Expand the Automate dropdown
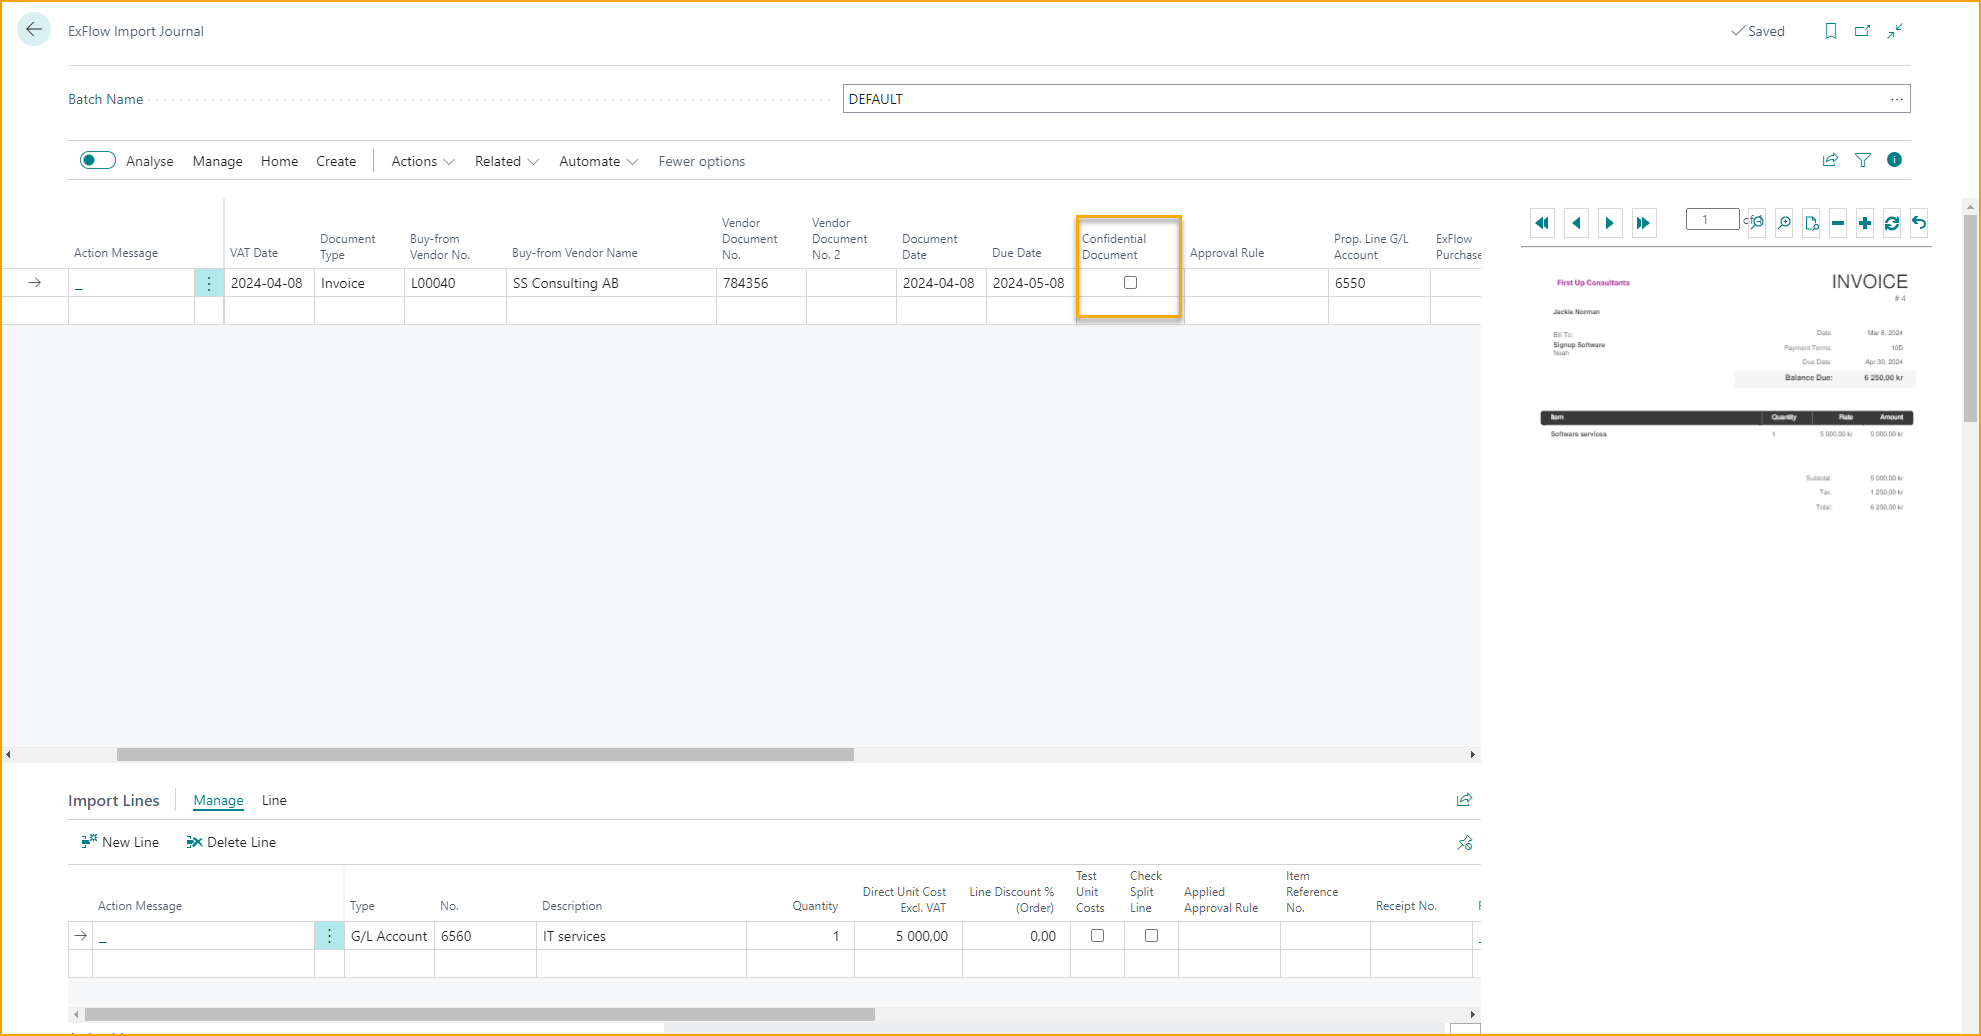Screen dimensions: 1981x1036 point(598,161)
